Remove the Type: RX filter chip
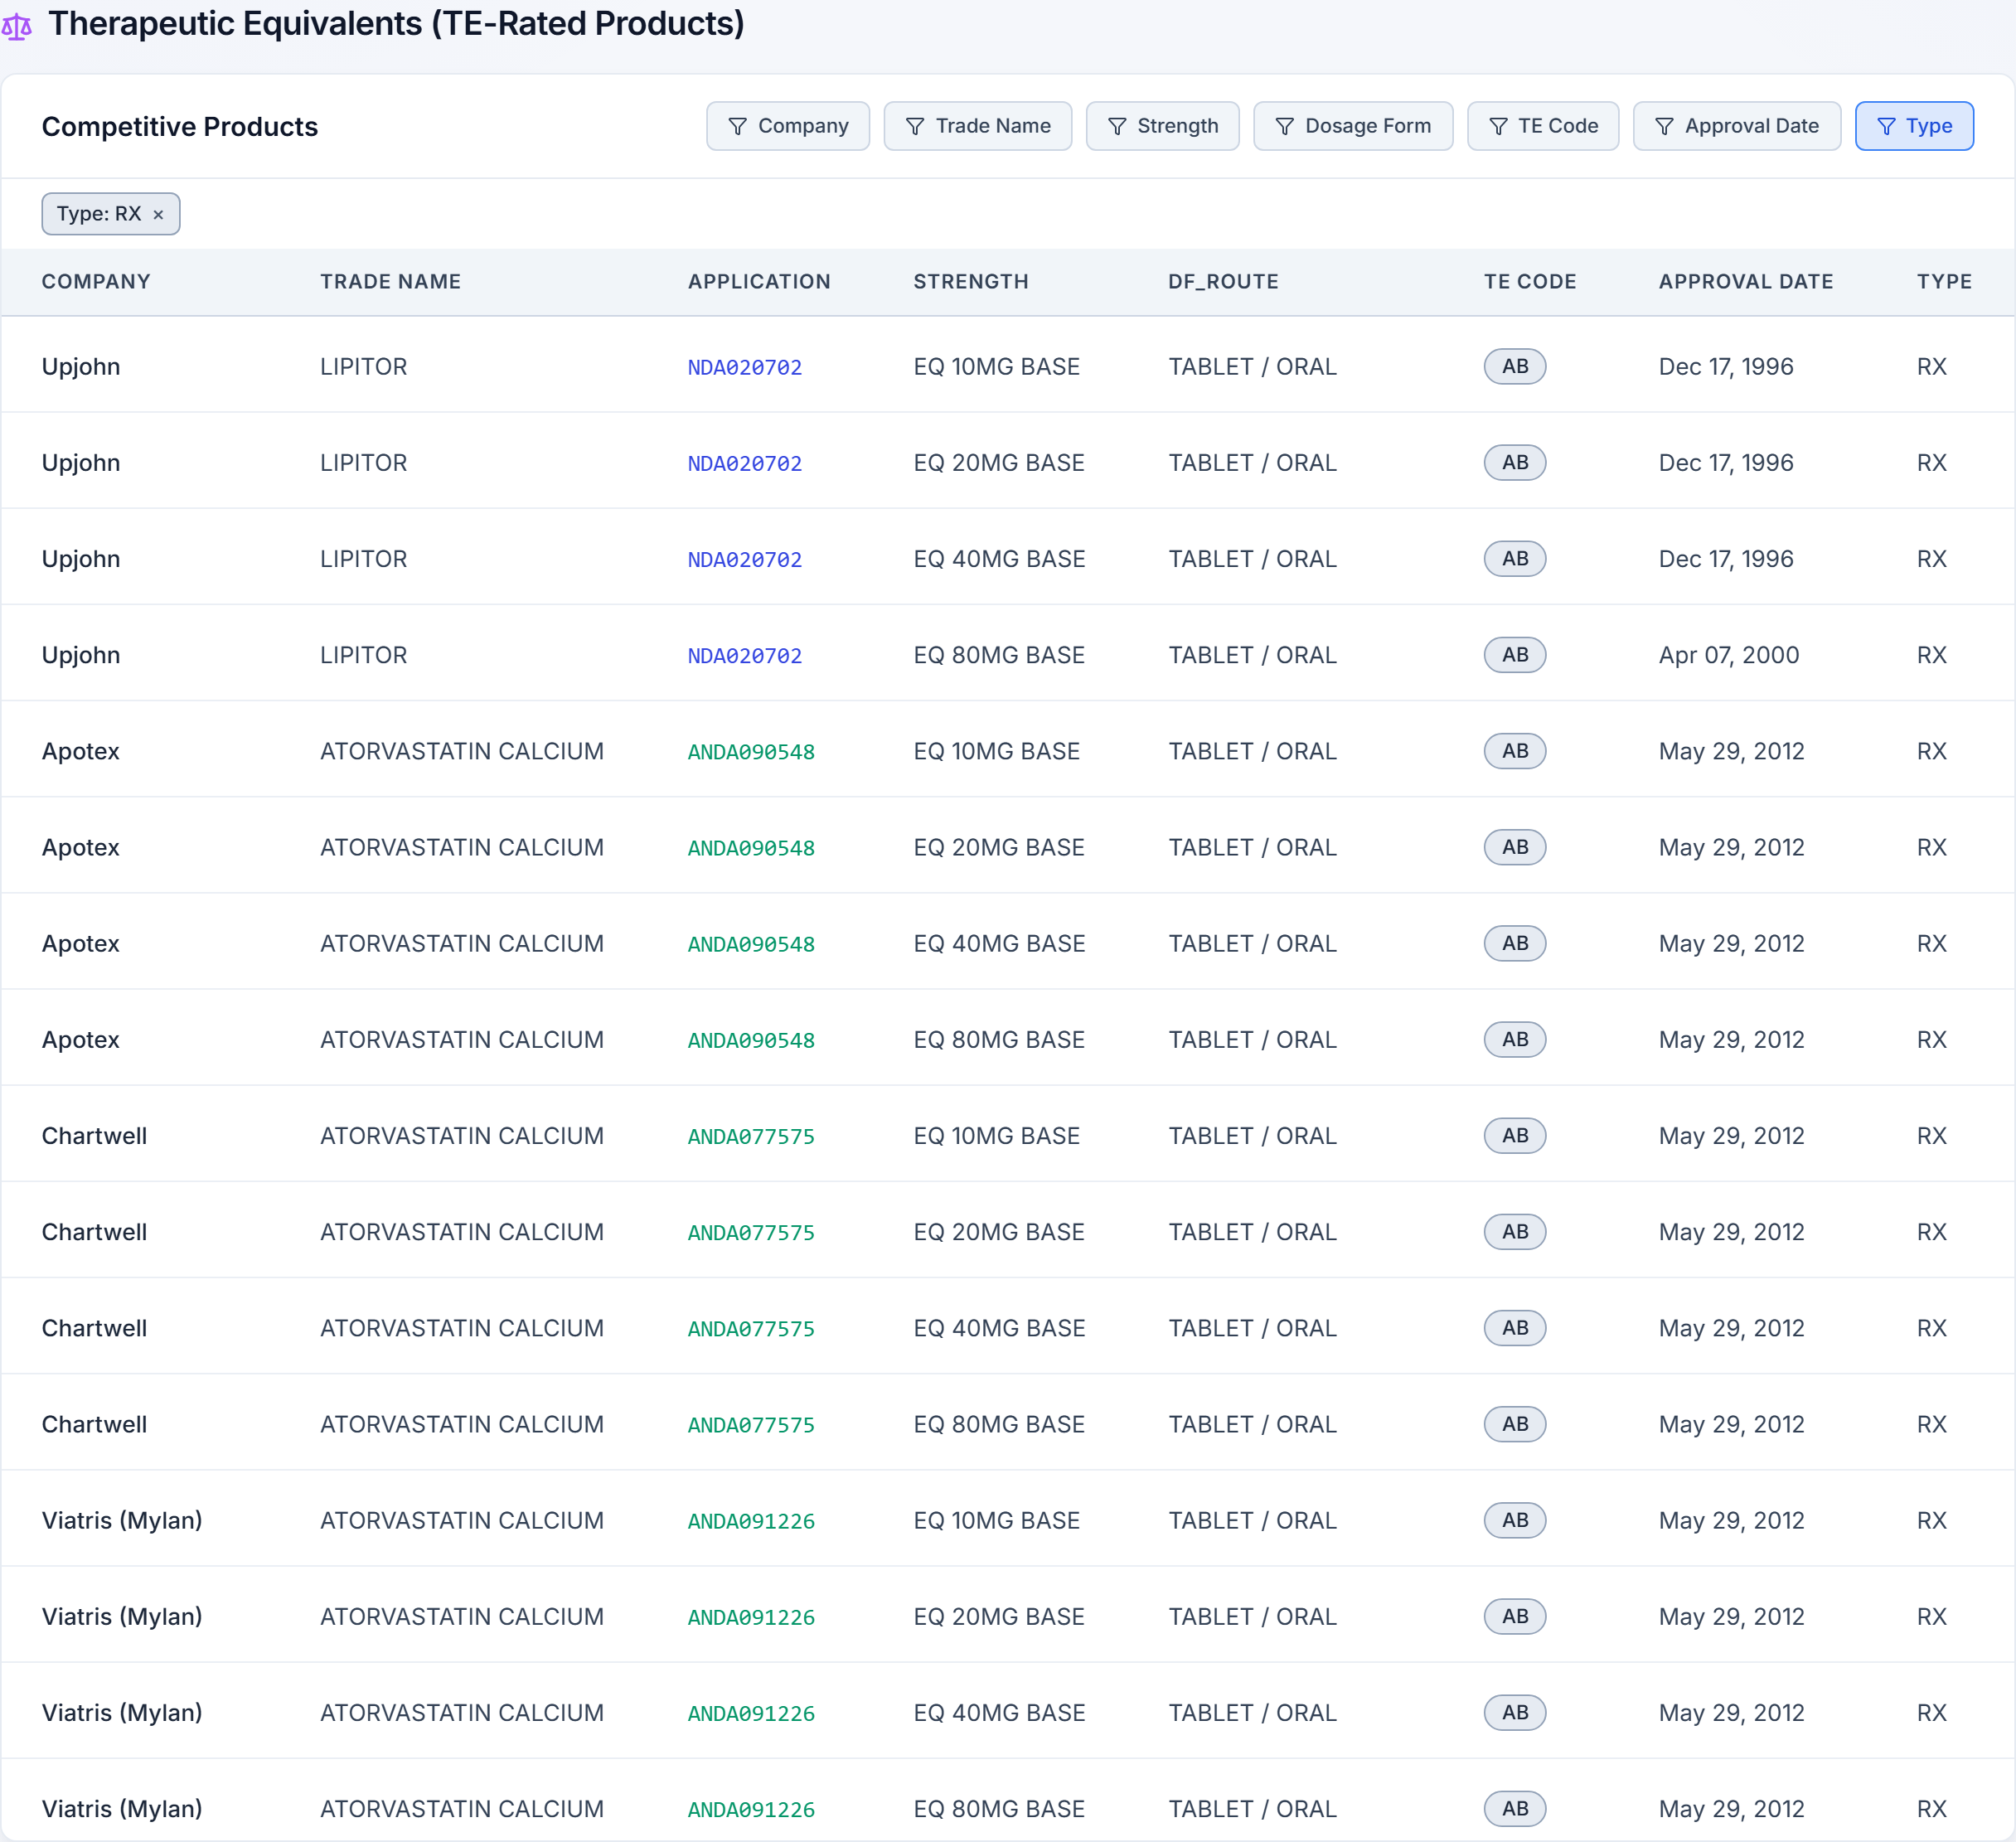 158,215
